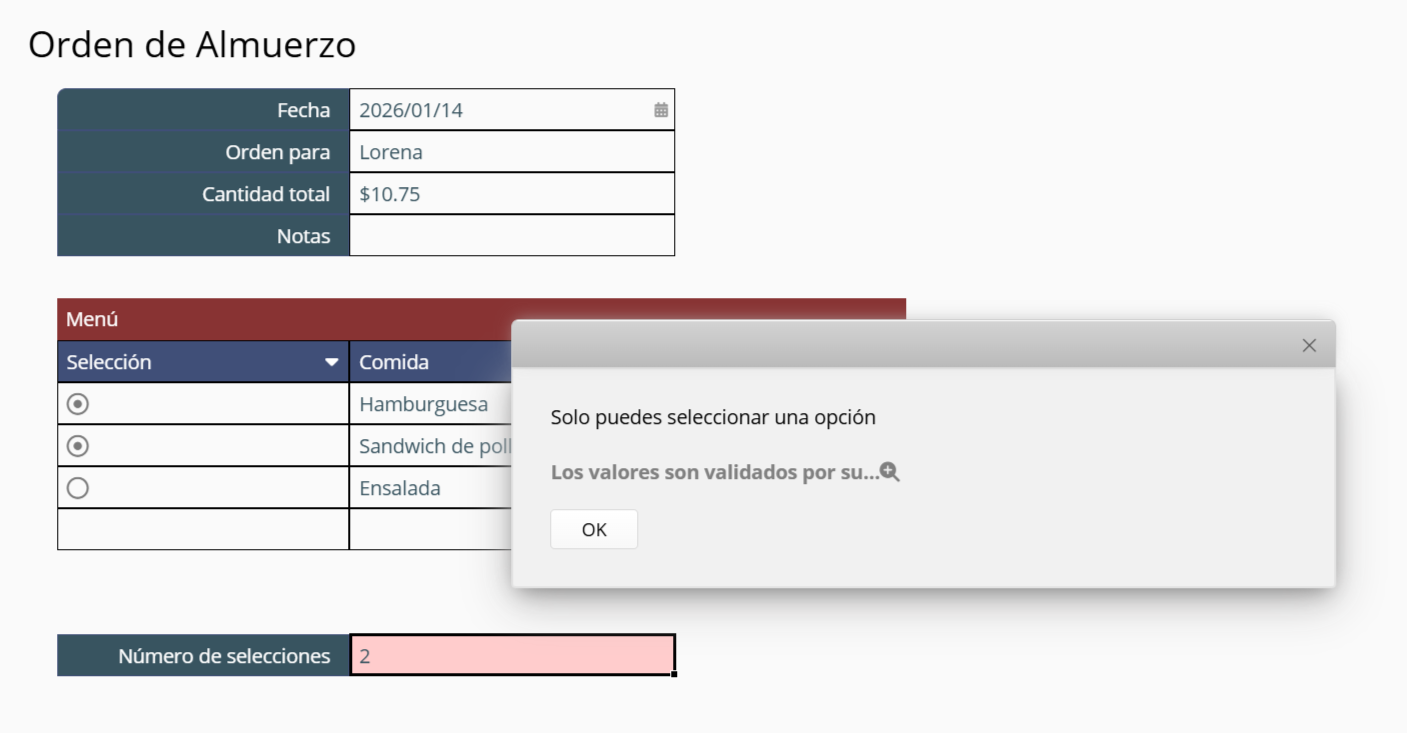This screenshot has height=733, width=1407.
Task: Toggle the Sandwich de pollo radio button
Action: tap(78, 446)
